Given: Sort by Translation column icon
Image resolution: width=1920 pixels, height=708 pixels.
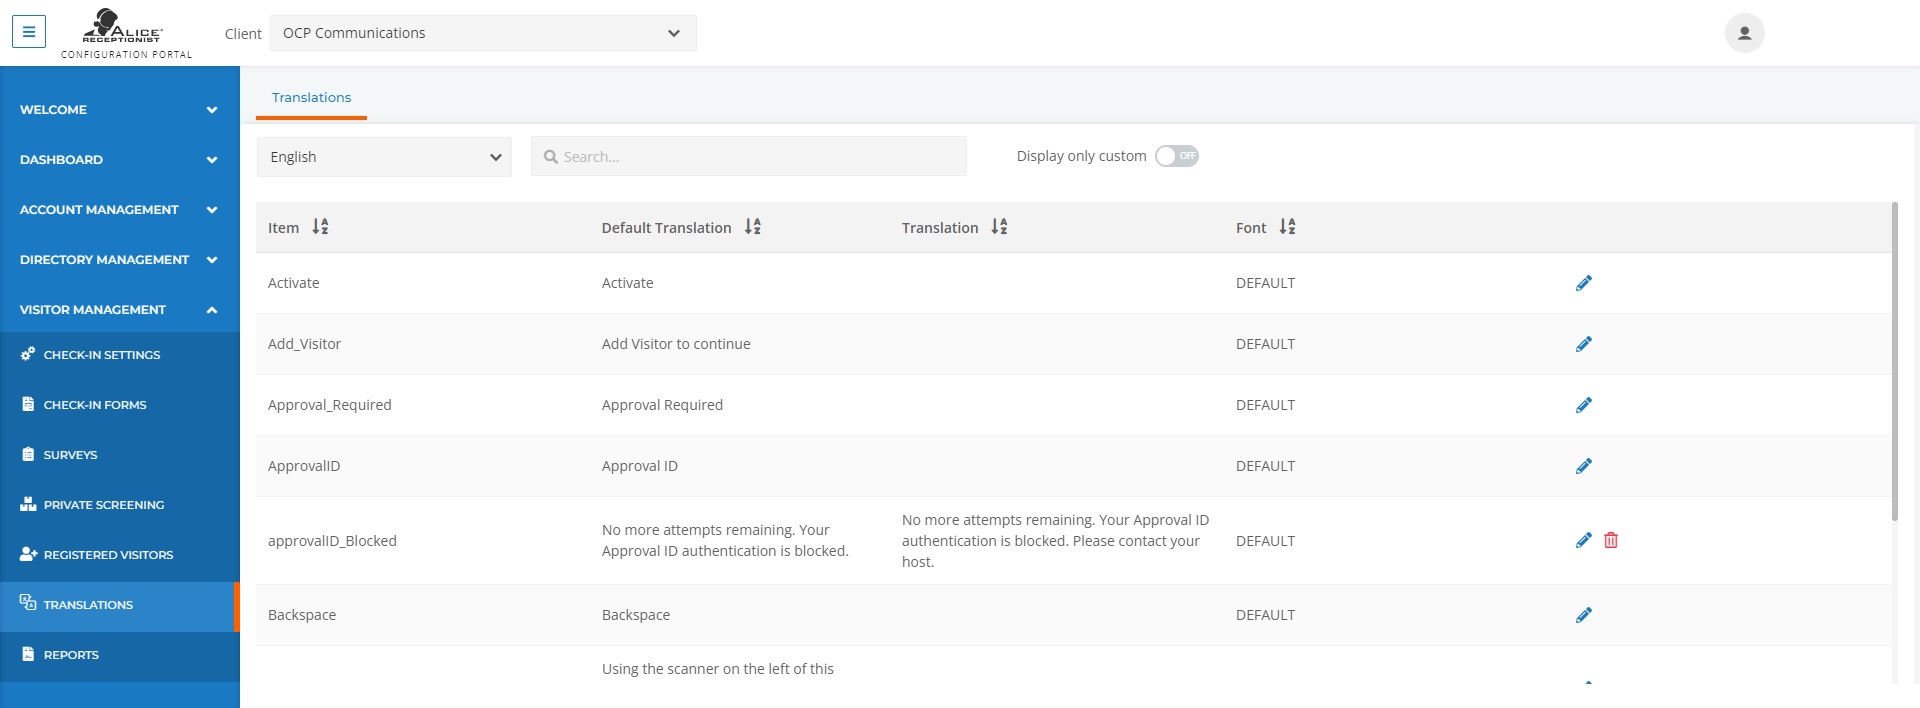Looking at the screenshot, I should pos(999,227).
